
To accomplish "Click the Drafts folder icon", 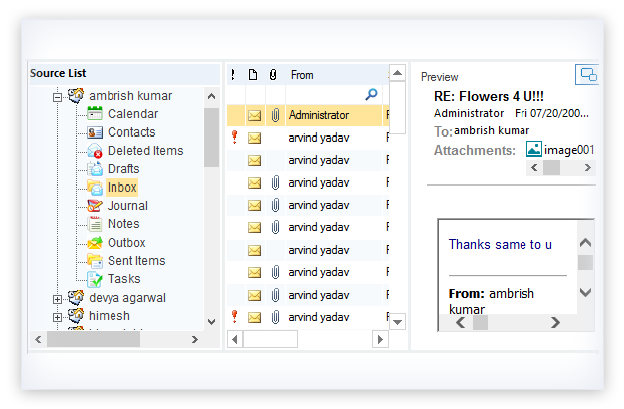I will pyautogui.click(x=95, y=169).
